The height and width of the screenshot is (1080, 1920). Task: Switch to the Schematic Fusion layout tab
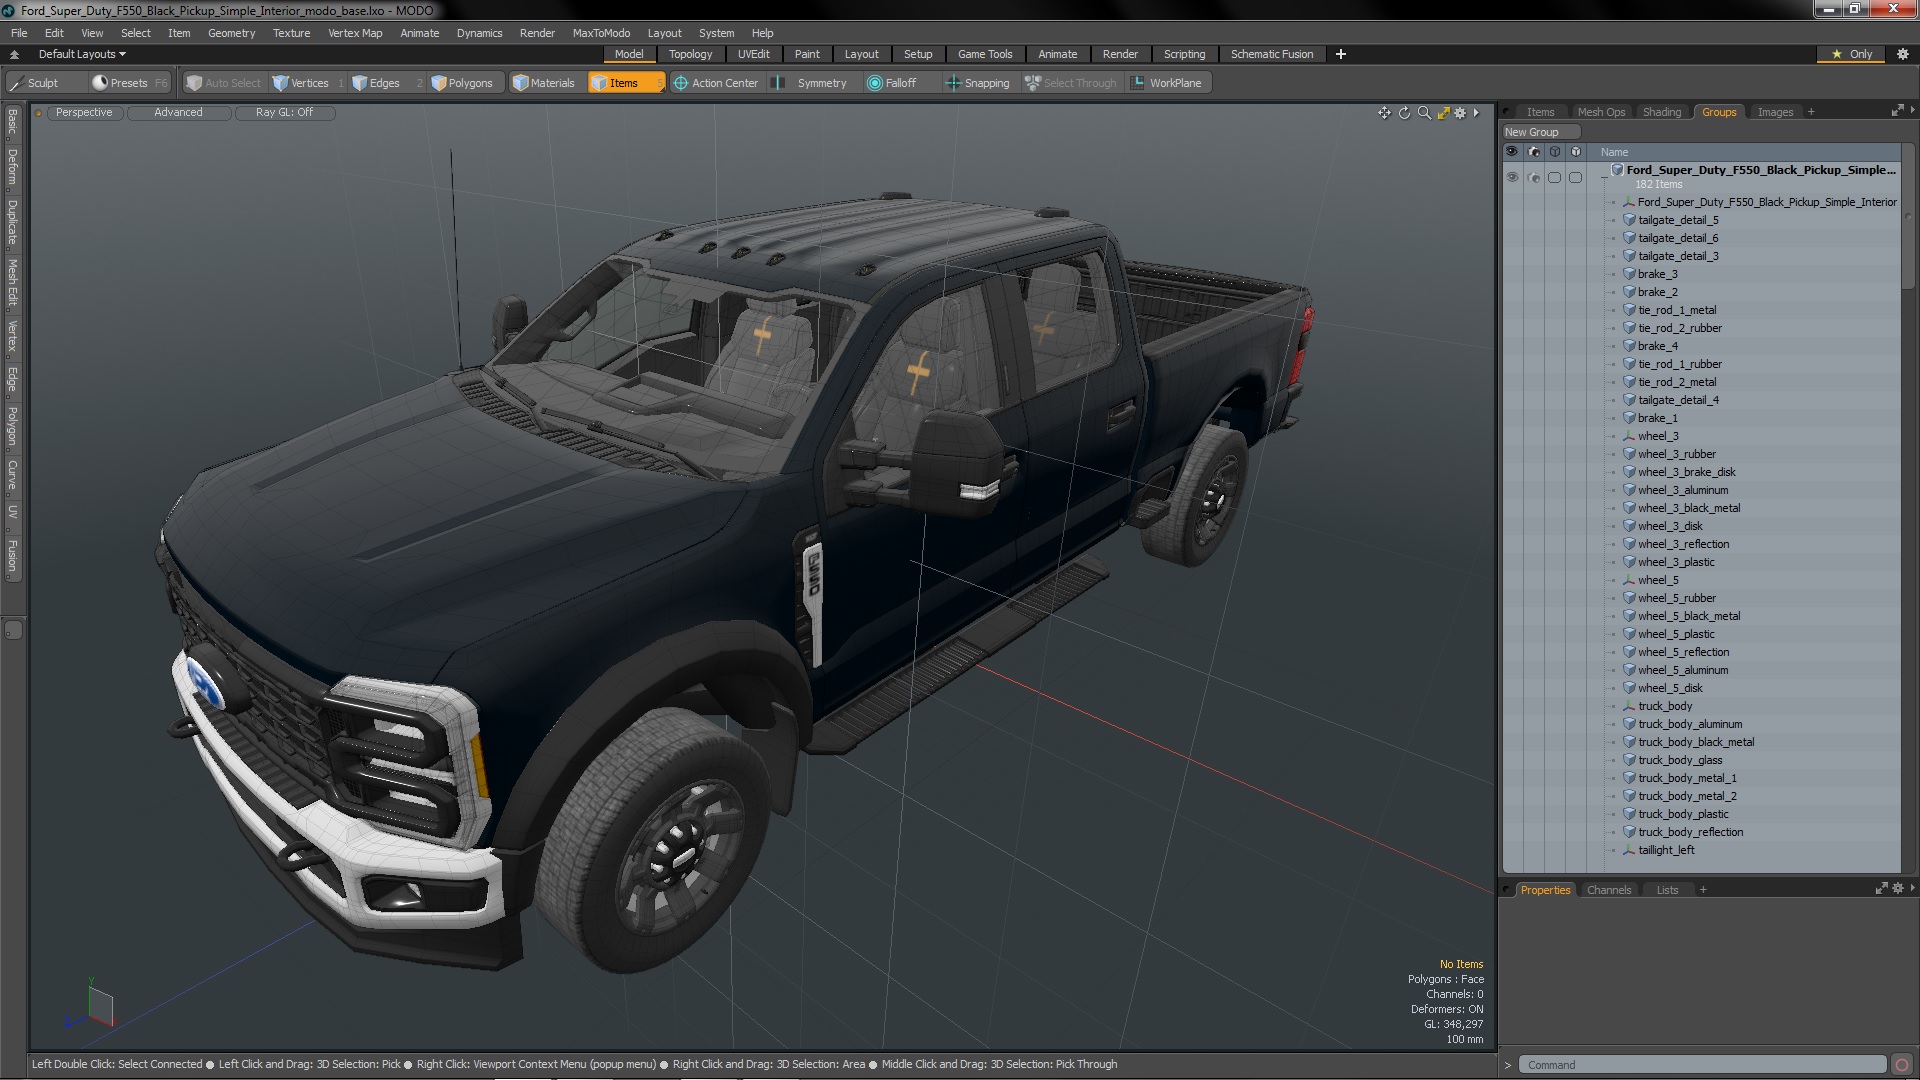coord(1271,54)
